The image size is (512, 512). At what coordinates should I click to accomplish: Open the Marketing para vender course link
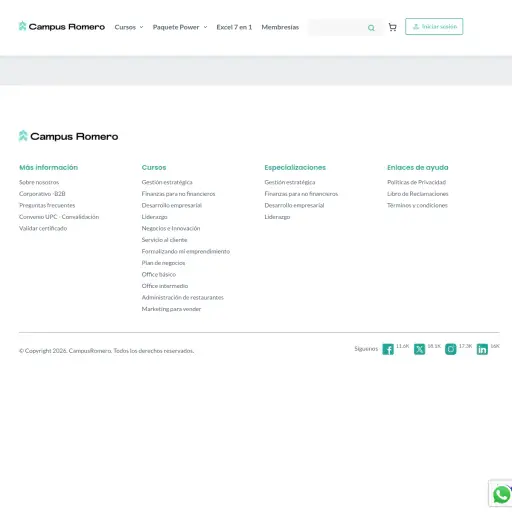171,309
